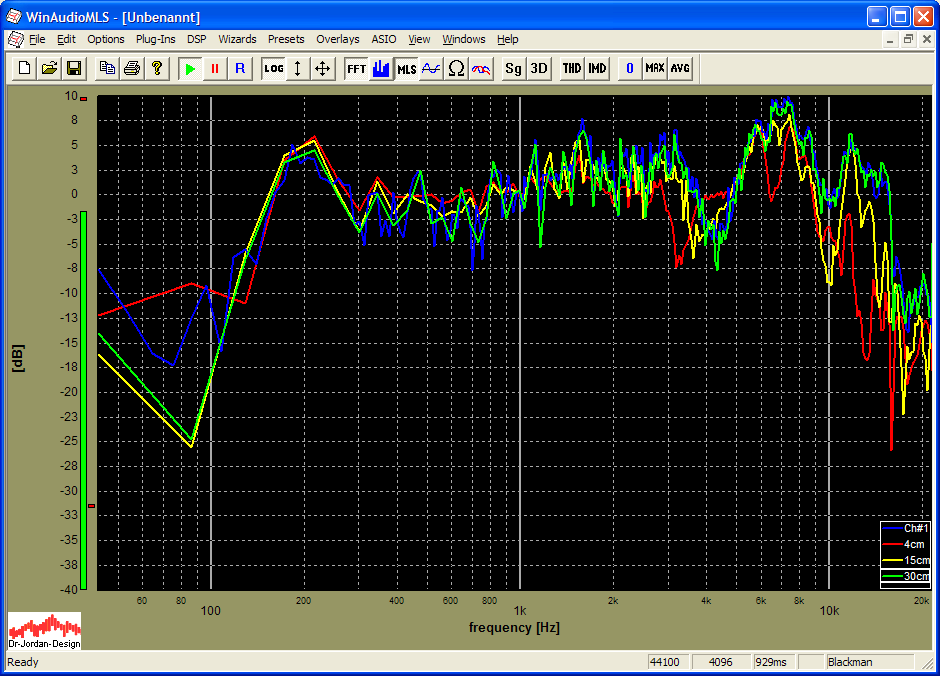Toggle the LOG axis button

click(273, 68)
